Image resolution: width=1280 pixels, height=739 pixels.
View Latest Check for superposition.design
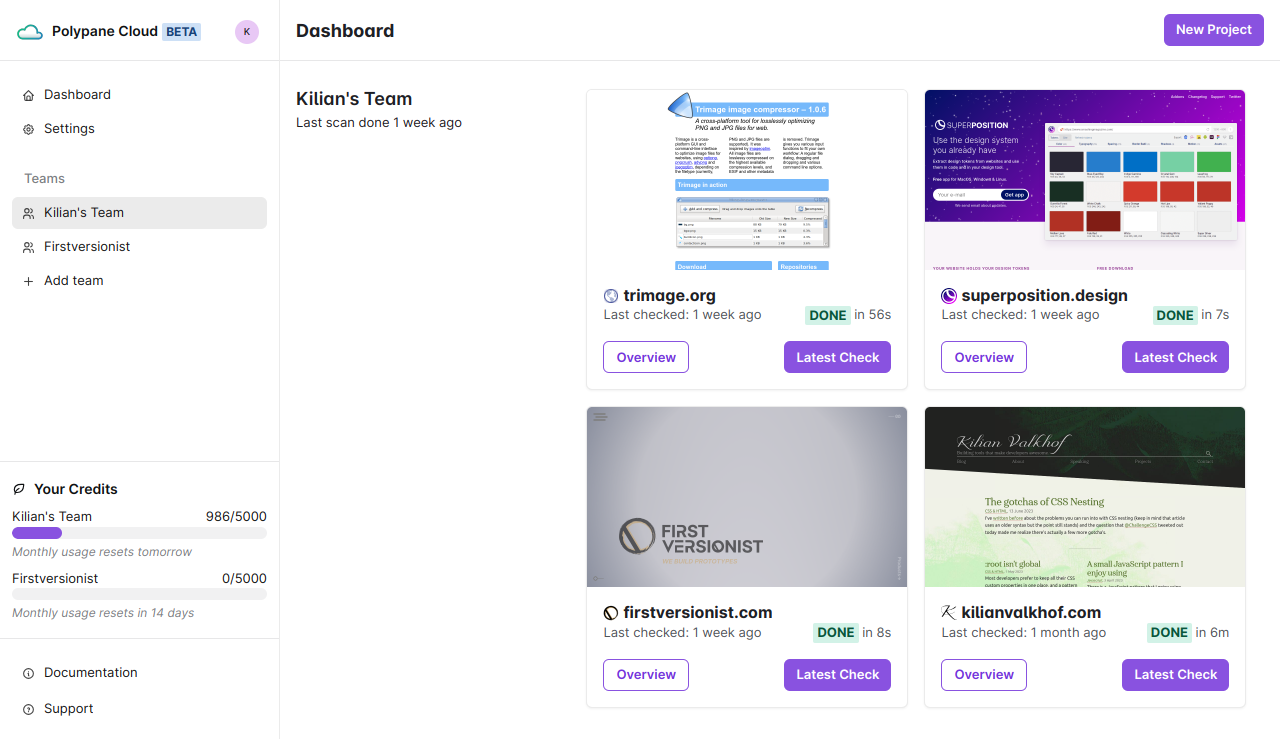click(x=1175, y=358)
